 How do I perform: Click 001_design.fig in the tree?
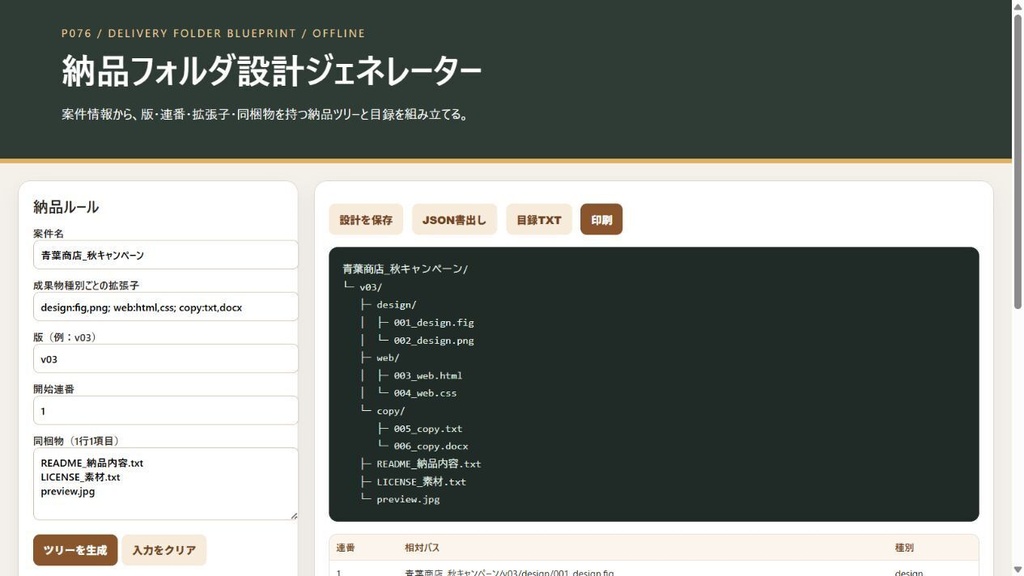click(434, 322)
